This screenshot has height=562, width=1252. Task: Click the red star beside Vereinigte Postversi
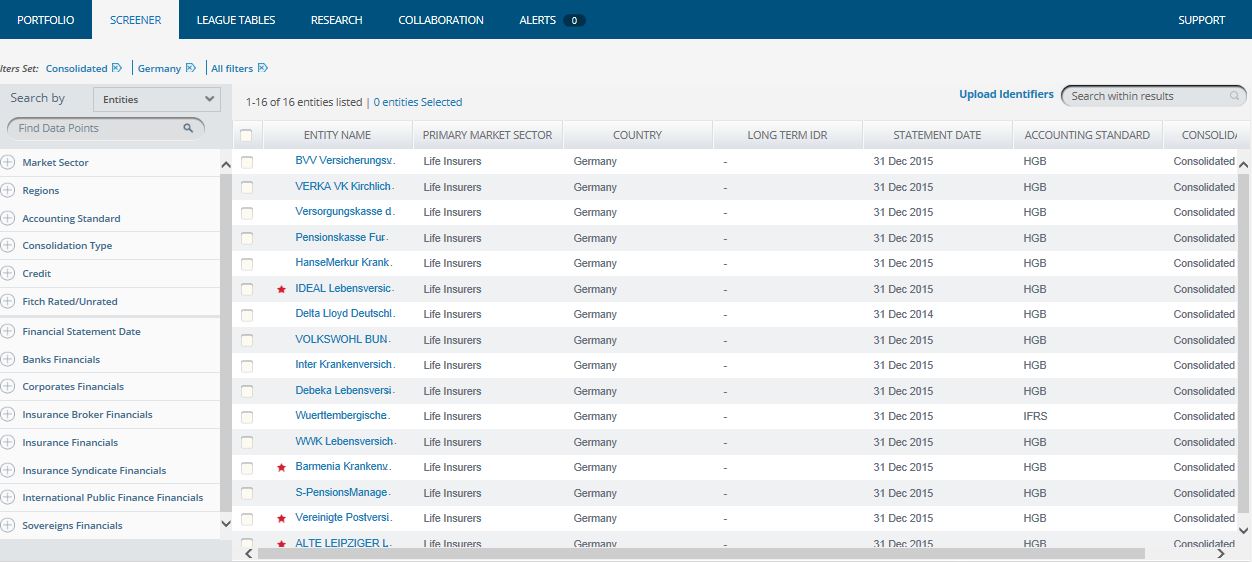point(281,518)
